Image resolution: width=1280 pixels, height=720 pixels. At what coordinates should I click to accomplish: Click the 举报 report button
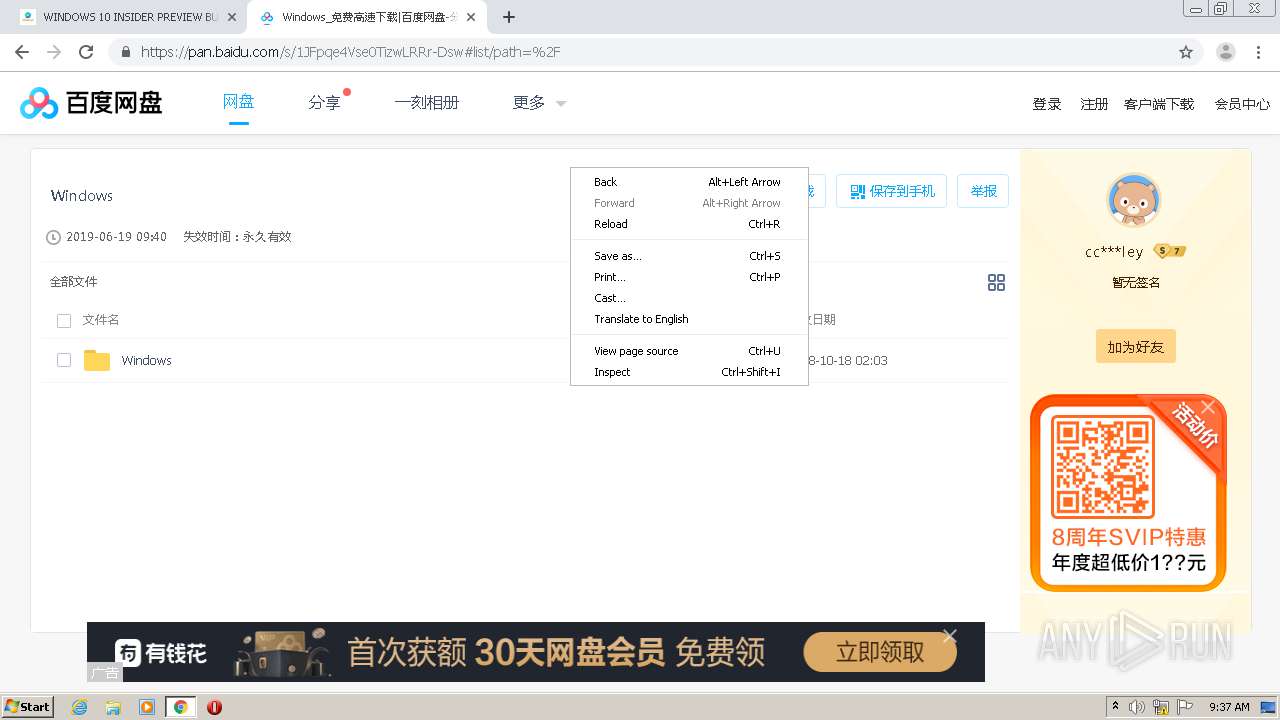pyautogui.click(x=984, y=191)
